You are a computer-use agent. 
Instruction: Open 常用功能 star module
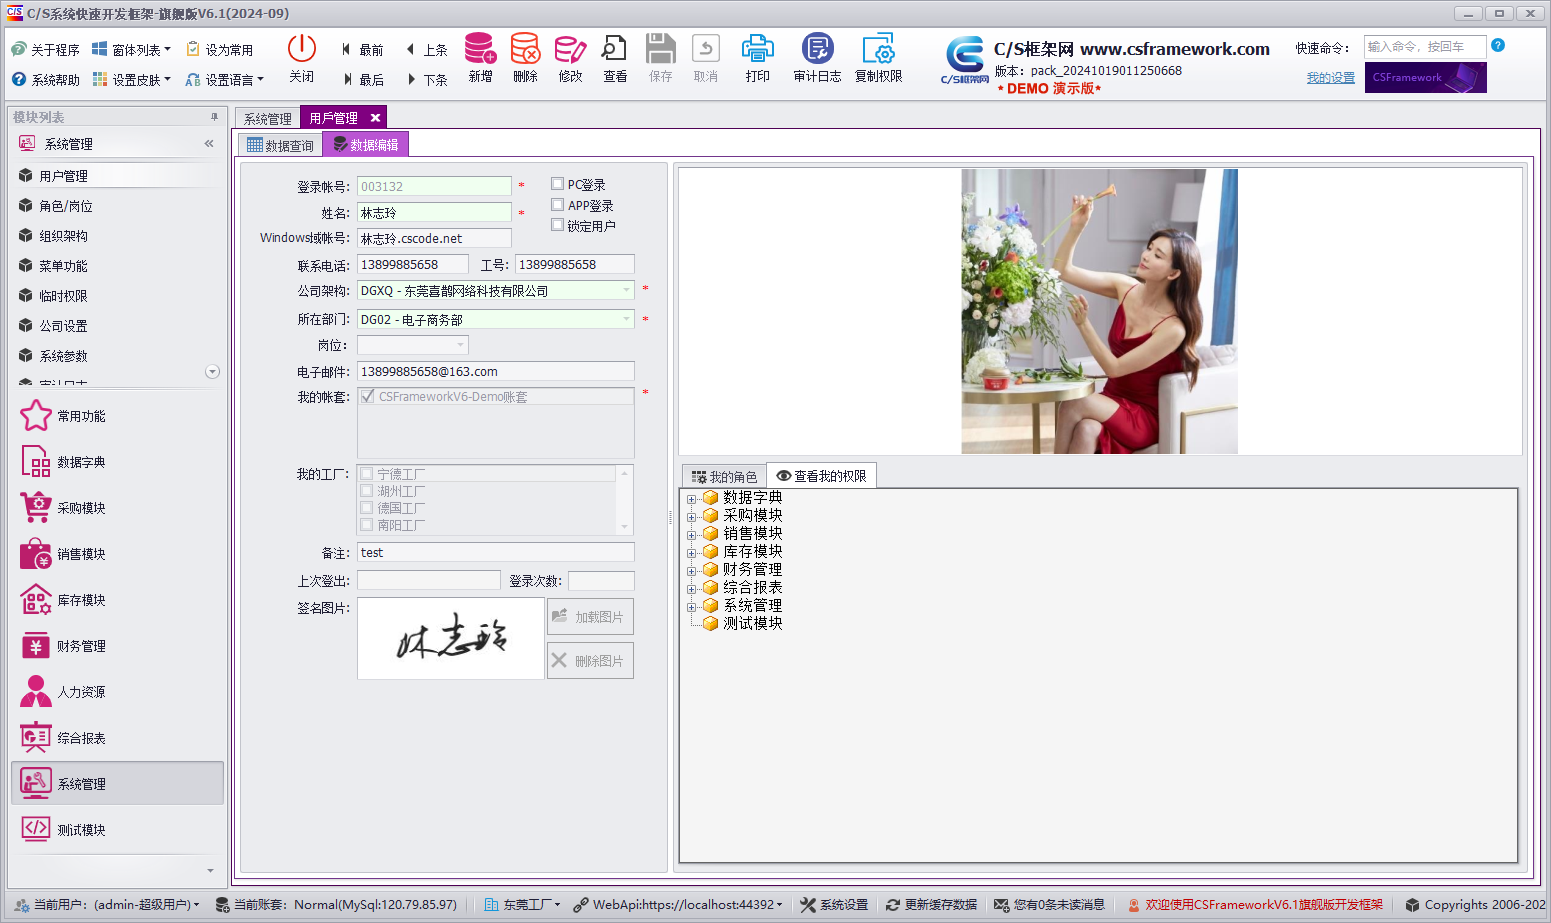pyautogui.click(x=62, y=416)
